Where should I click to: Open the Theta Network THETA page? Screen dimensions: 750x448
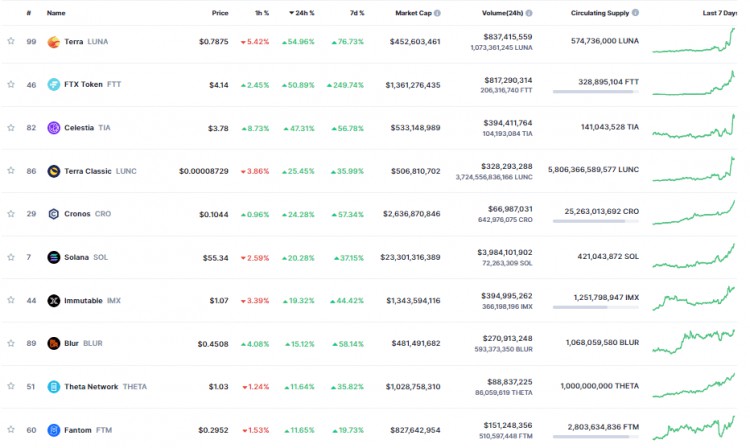(x=106, y=386)
